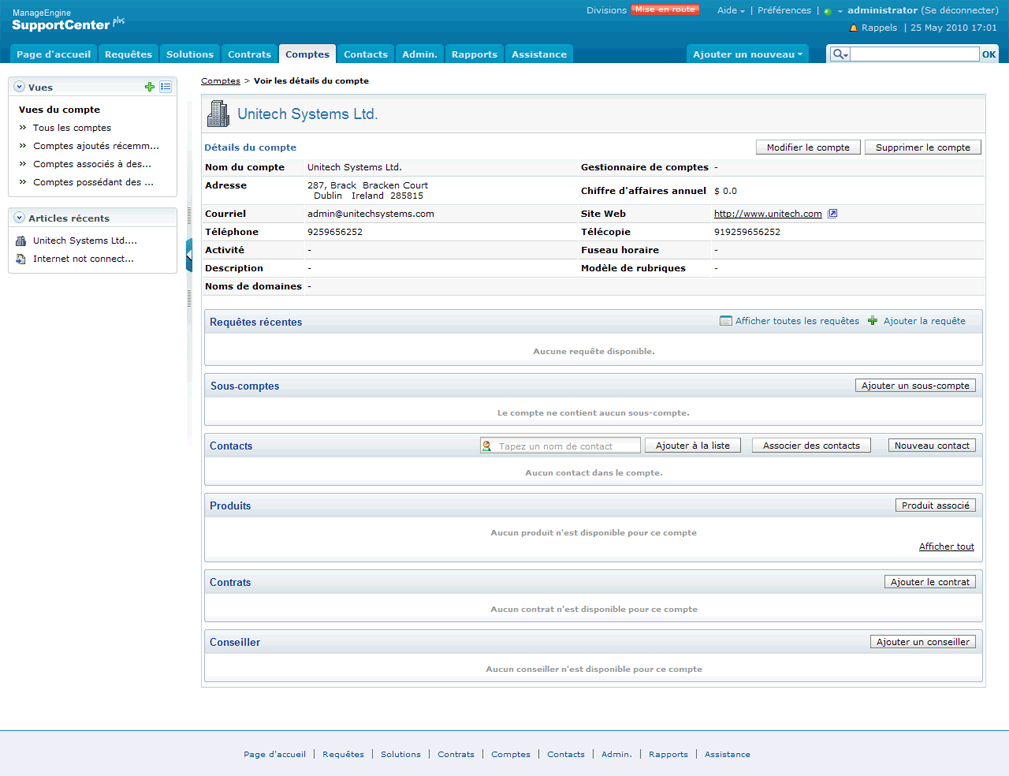Image resolution: width=1009 pixels, height=776 pixels.
Task: Click Produit associé button
Action: point(935,505)
